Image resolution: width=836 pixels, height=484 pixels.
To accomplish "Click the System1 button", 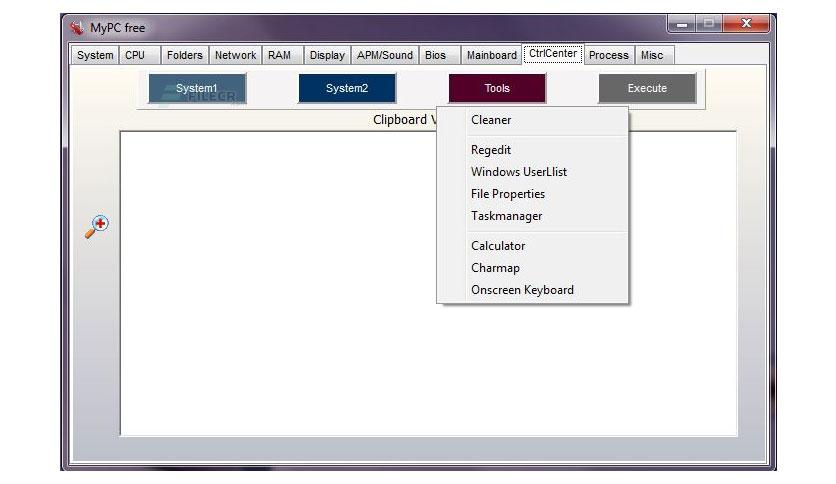I will tap(197, 88).
